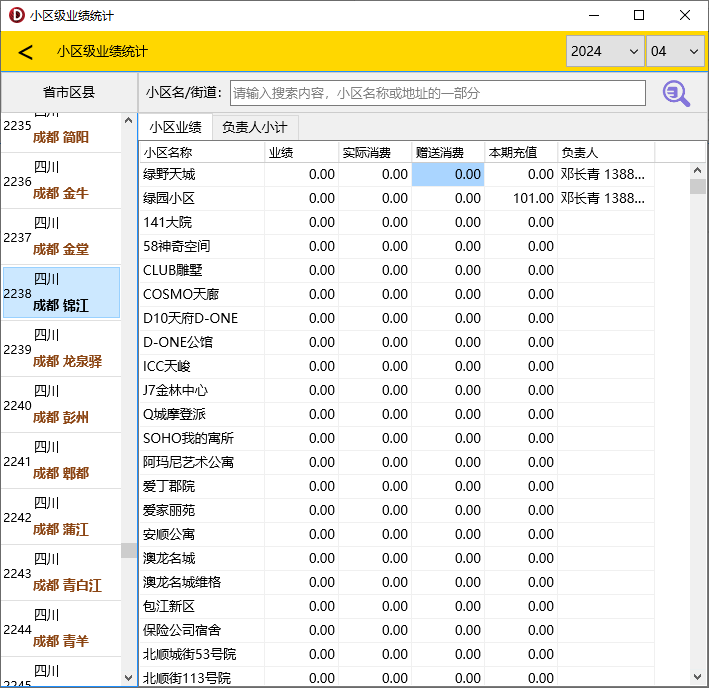Viewport: 709px width, 688px height.
Task: Click the 小区名/街道 search input field
Action: 437,93
